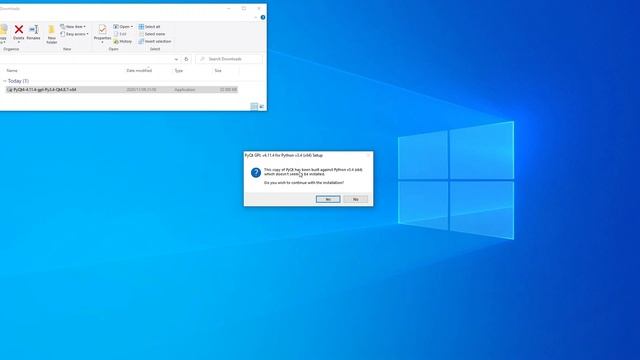Viewport: 640px width, 360px height.
Task: Minimize the Downloads File Explorer window
Action: click(229, 8)
